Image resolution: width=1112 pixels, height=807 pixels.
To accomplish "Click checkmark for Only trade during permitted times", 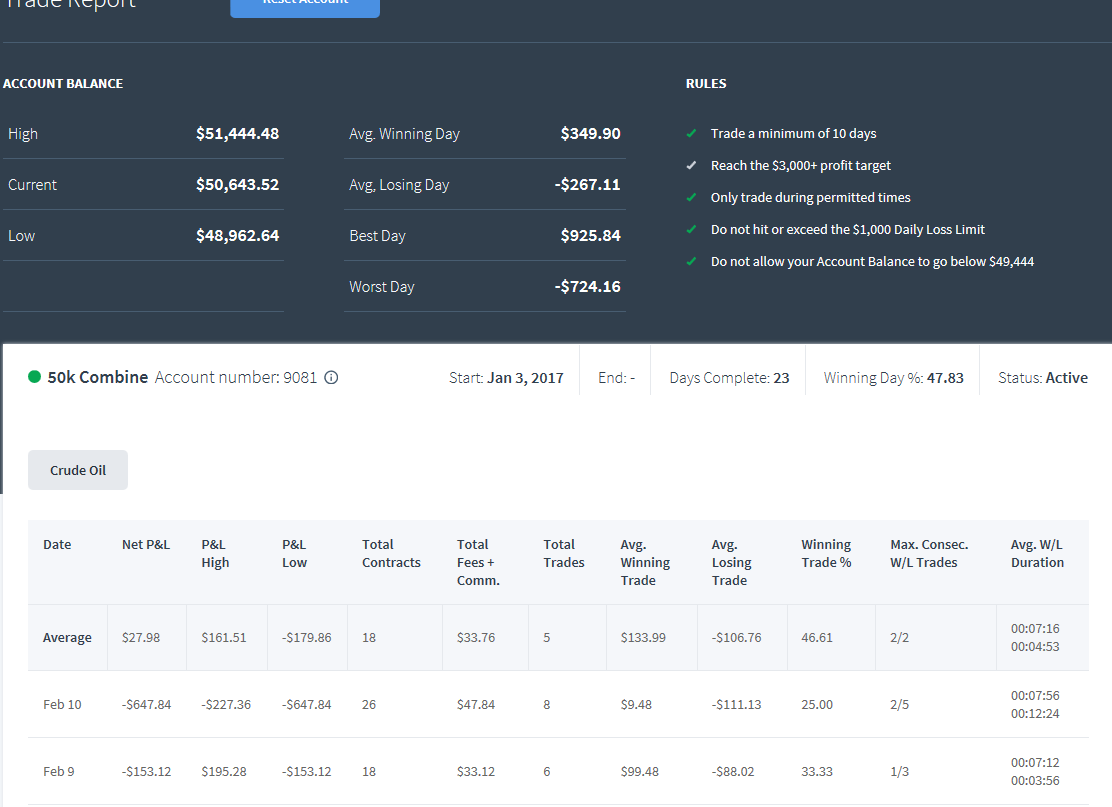I will (691, 197).
